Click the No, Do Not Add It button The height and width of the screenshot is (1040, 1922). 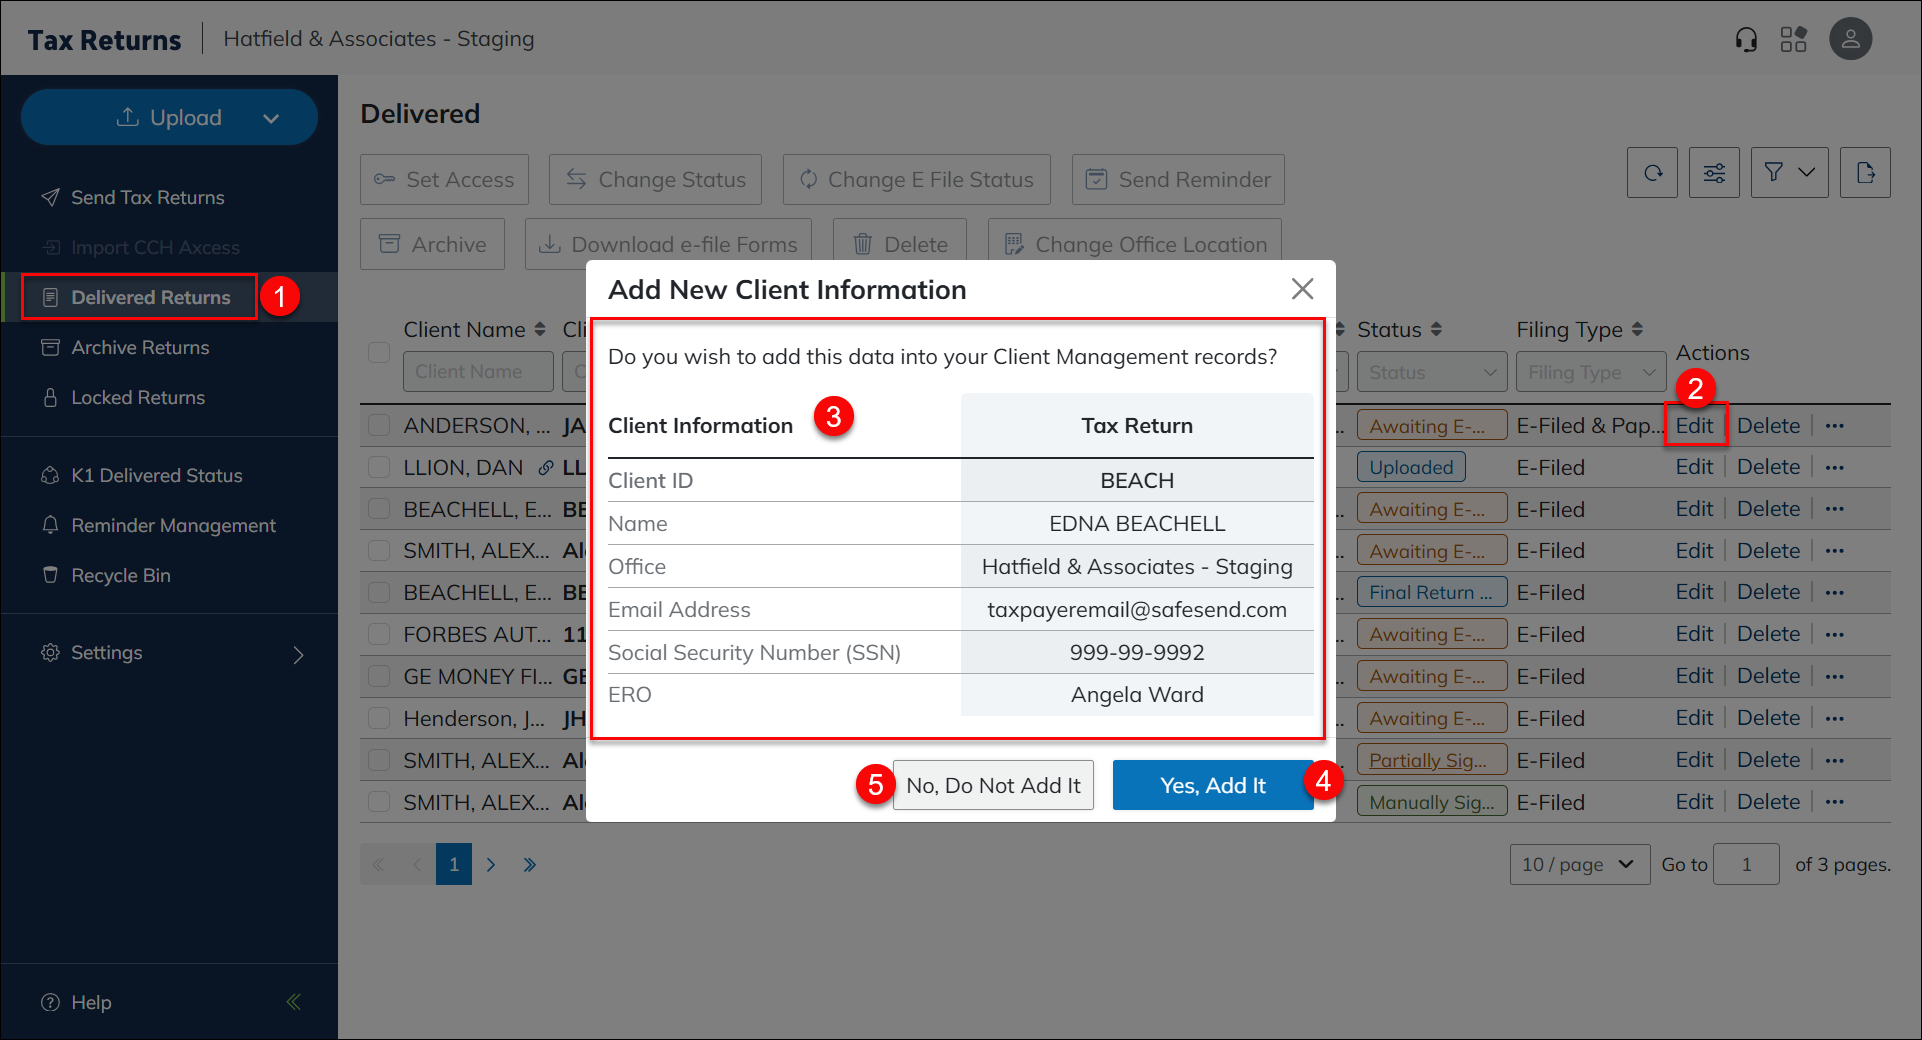point(993,786)
